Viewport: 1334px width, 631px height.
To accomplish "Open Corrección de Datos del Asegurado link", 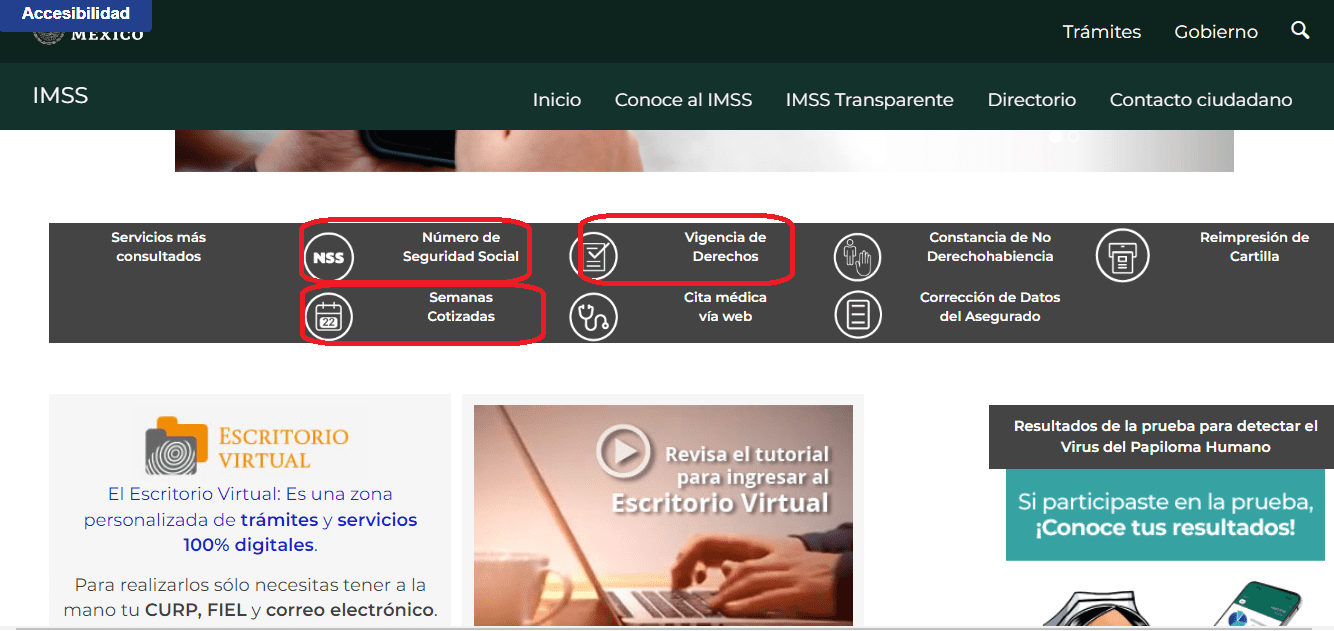I will tap(990, 307).
